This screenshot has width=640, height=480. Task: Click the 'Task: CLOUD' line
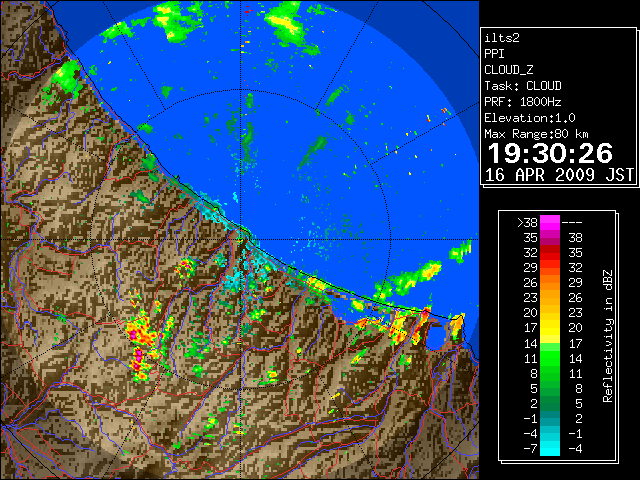click(x=523, y=86)
